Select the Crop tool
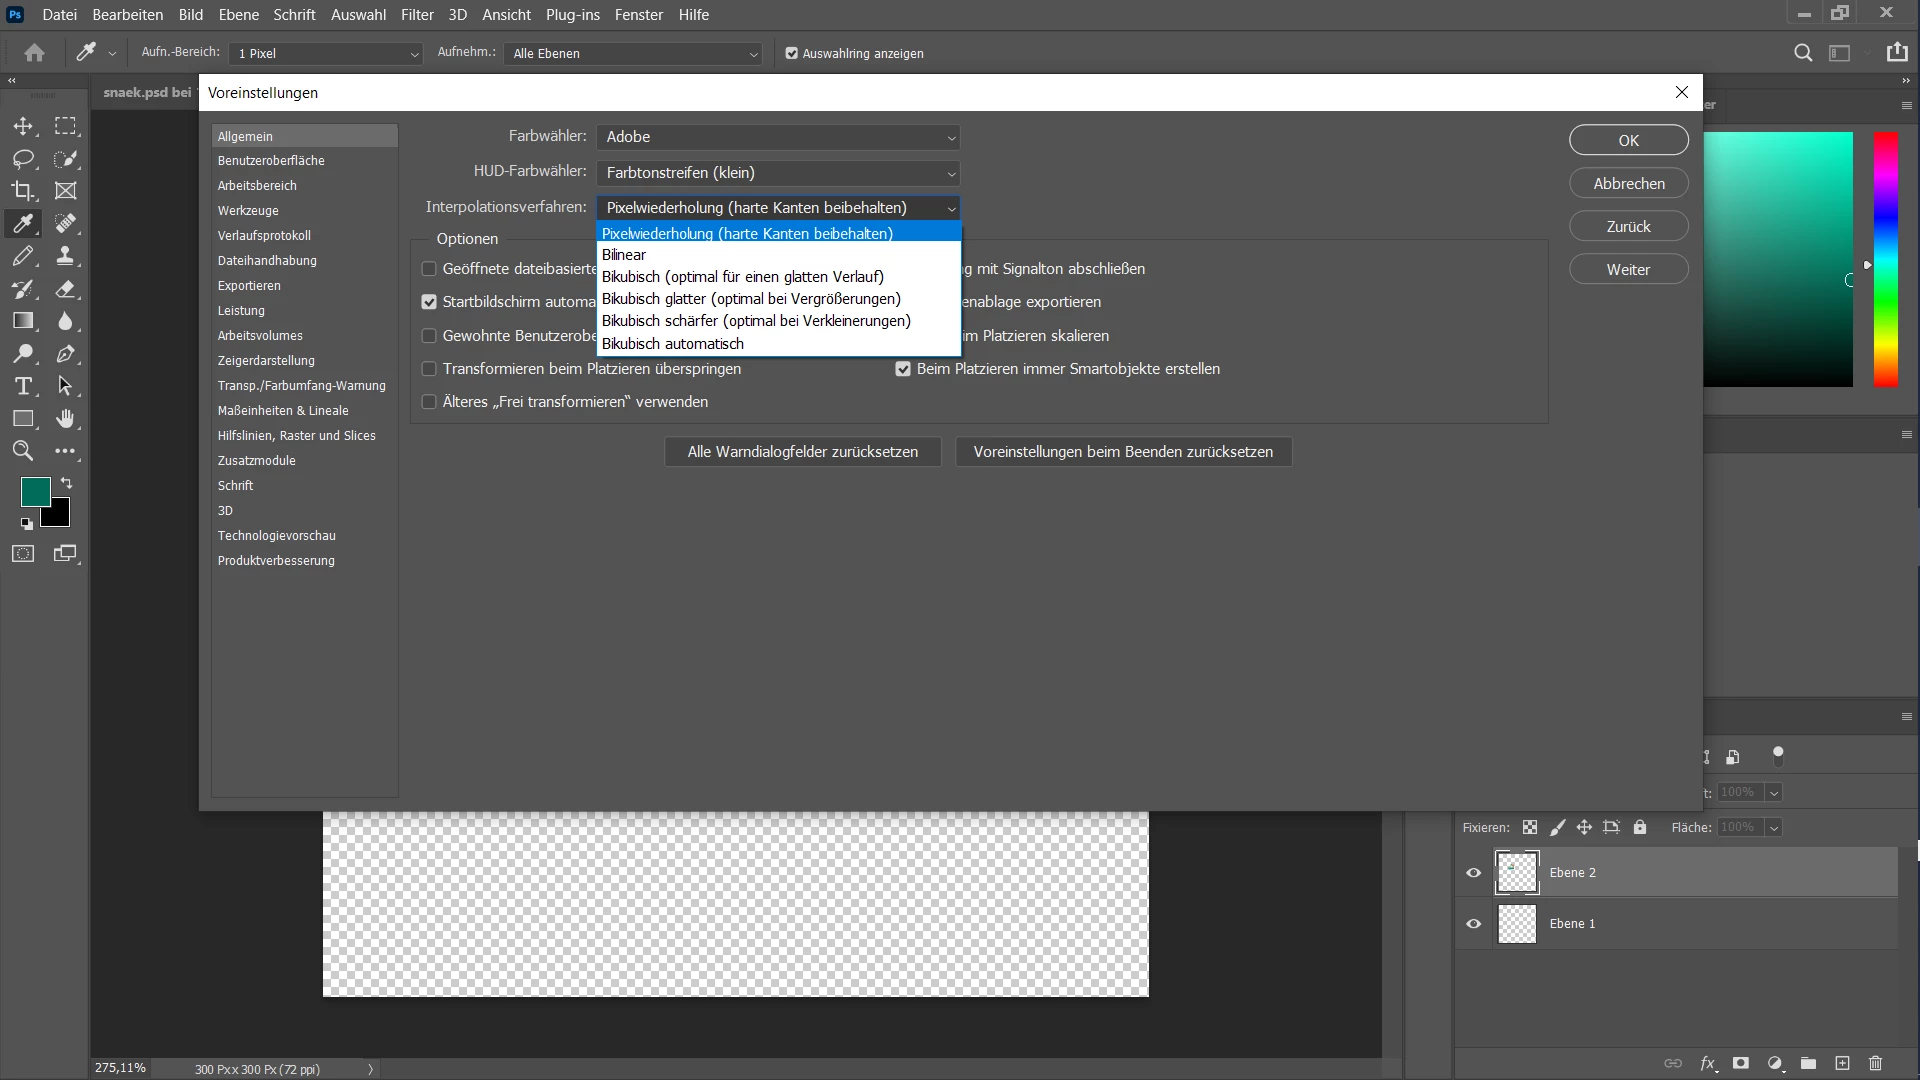The width and height of the screenshot is (1920, 1080). [22, 191]
